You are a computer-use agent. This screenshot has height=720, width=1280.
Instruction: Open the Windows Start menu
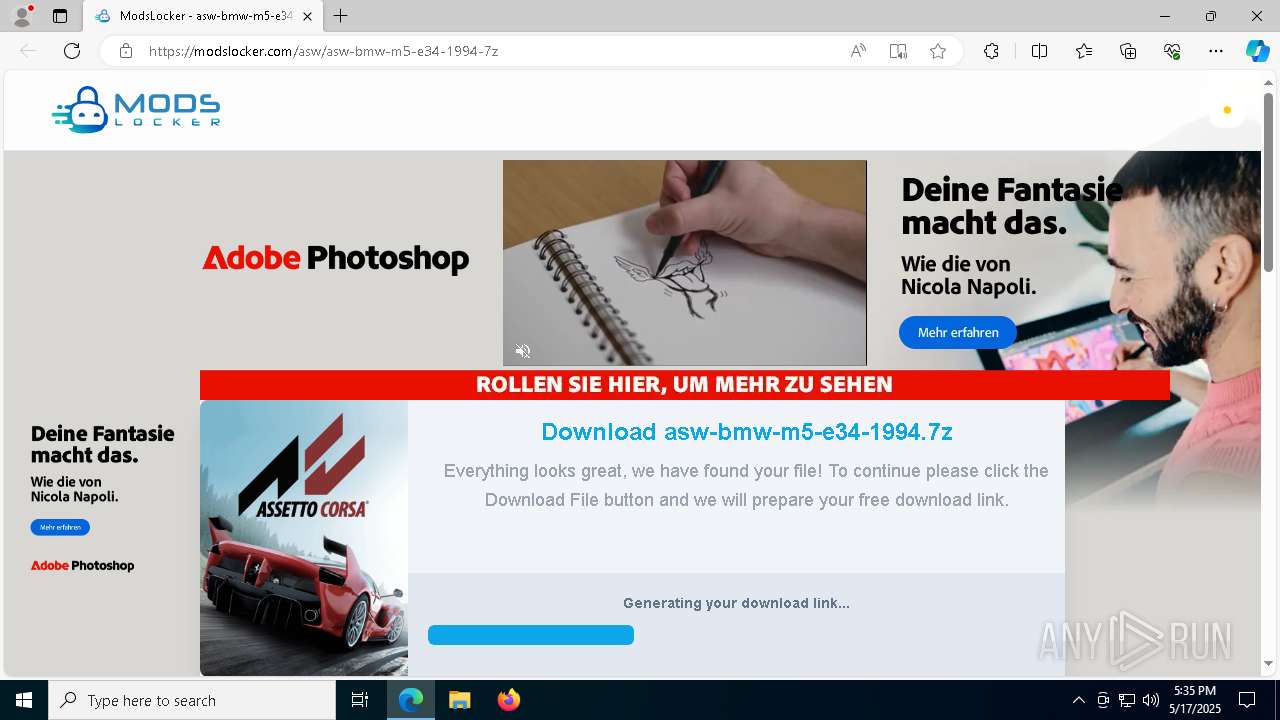24,700
